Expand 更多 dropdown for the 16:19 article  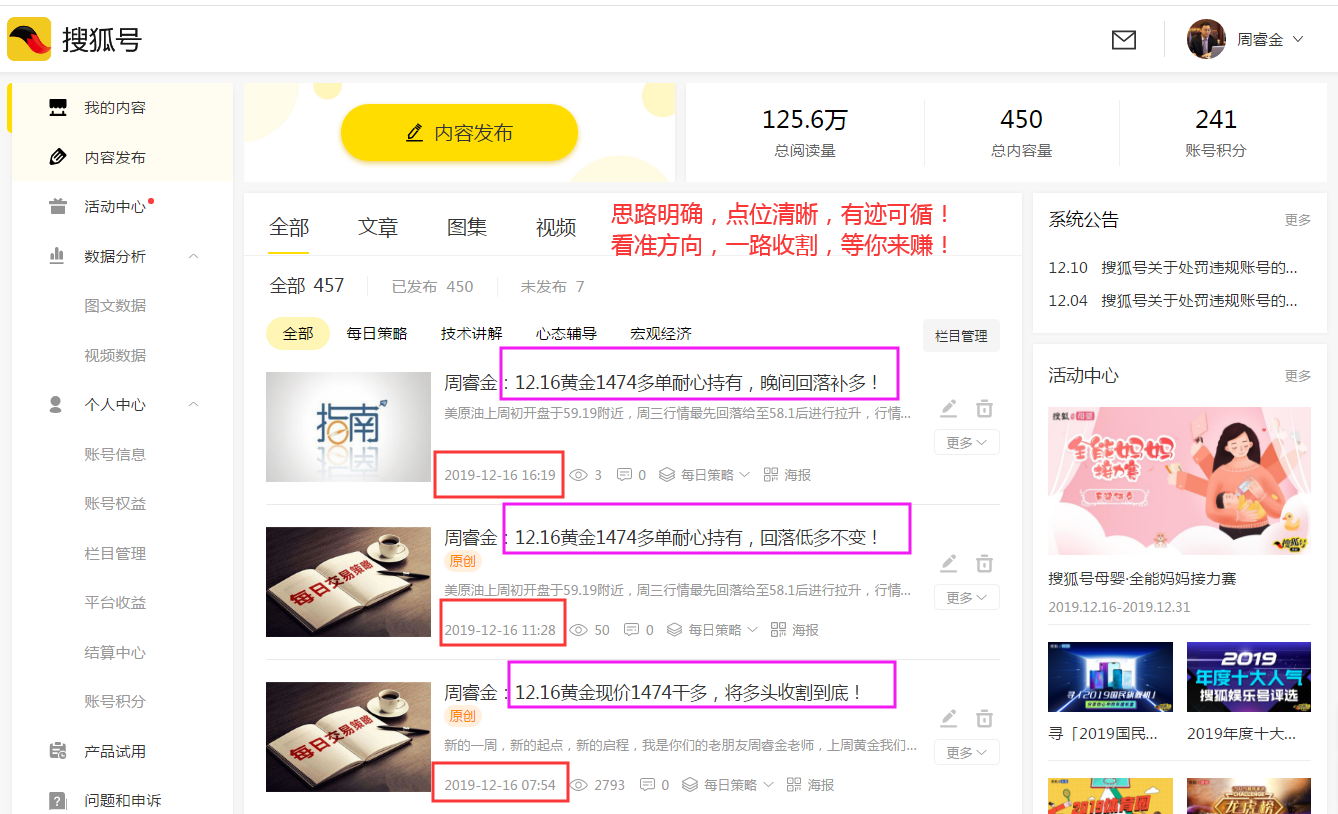click(967, 442)
